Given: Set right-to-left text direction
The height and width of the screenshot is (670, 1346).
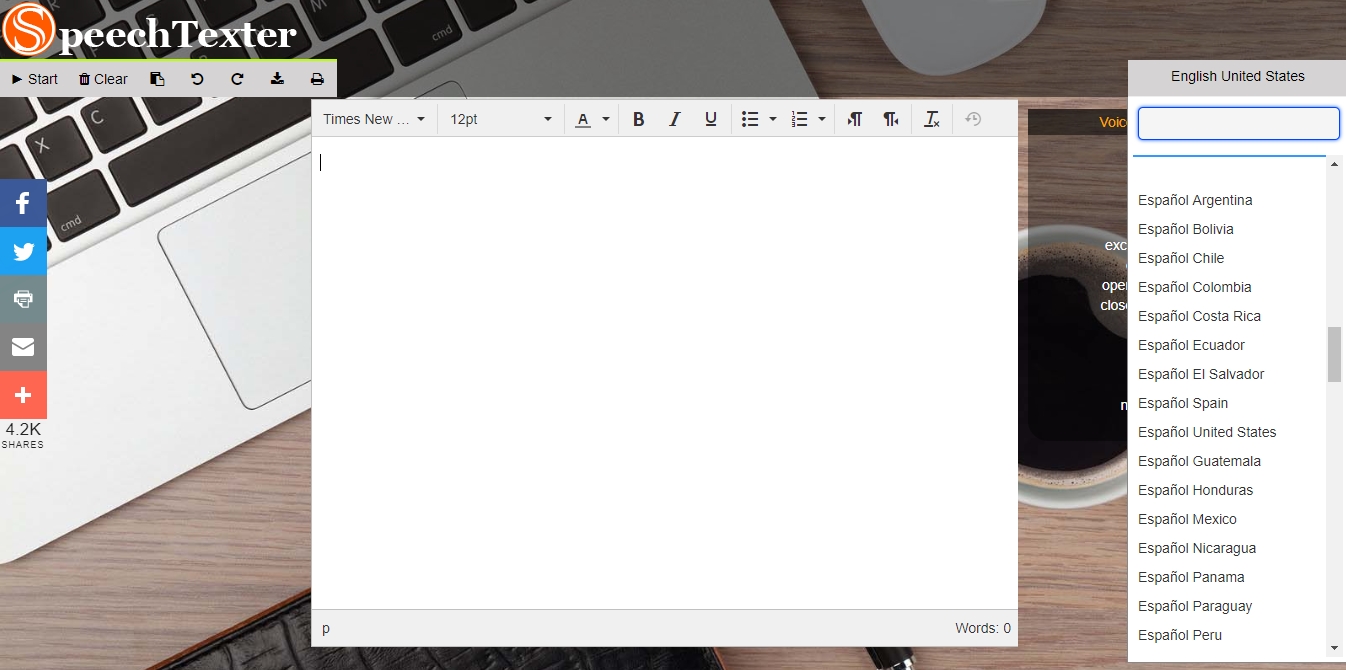Looking at the screenshot, I should (x=891, y=119).
